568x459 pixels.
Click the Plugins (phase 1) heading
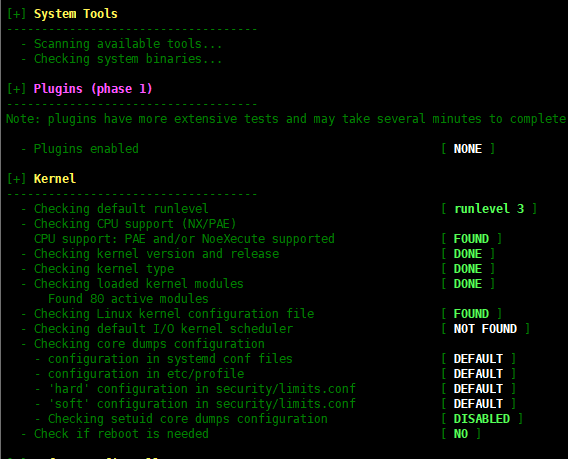(x=93, y=89)
